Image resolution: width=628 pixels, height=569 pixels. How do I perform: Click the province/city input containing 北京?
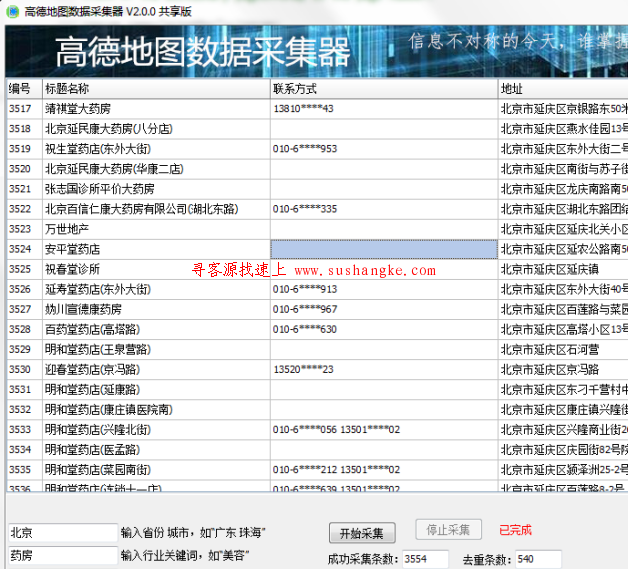(63, 533)
